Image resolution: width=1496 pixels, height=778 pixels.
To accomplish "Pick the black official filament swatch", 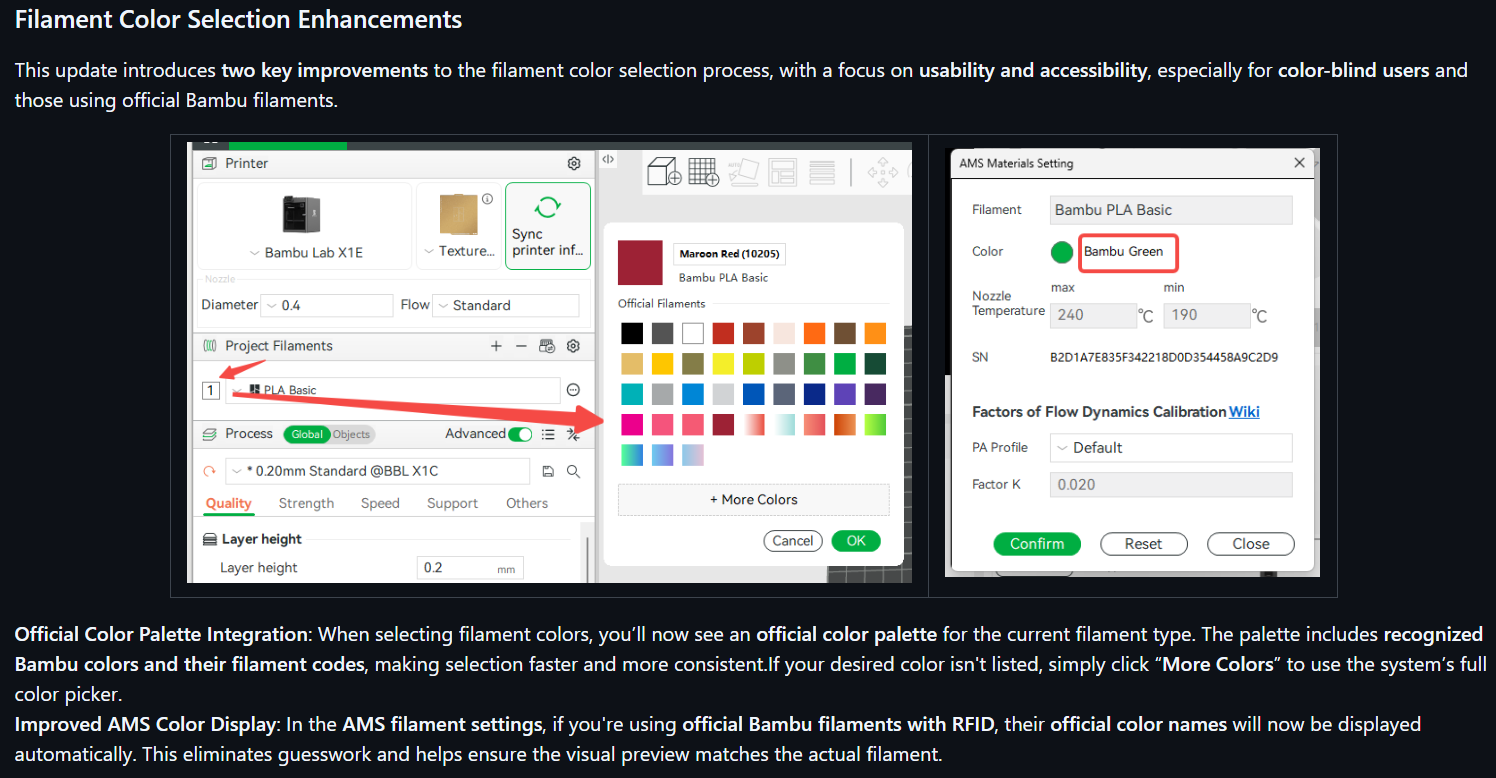I will coord(631,333).
